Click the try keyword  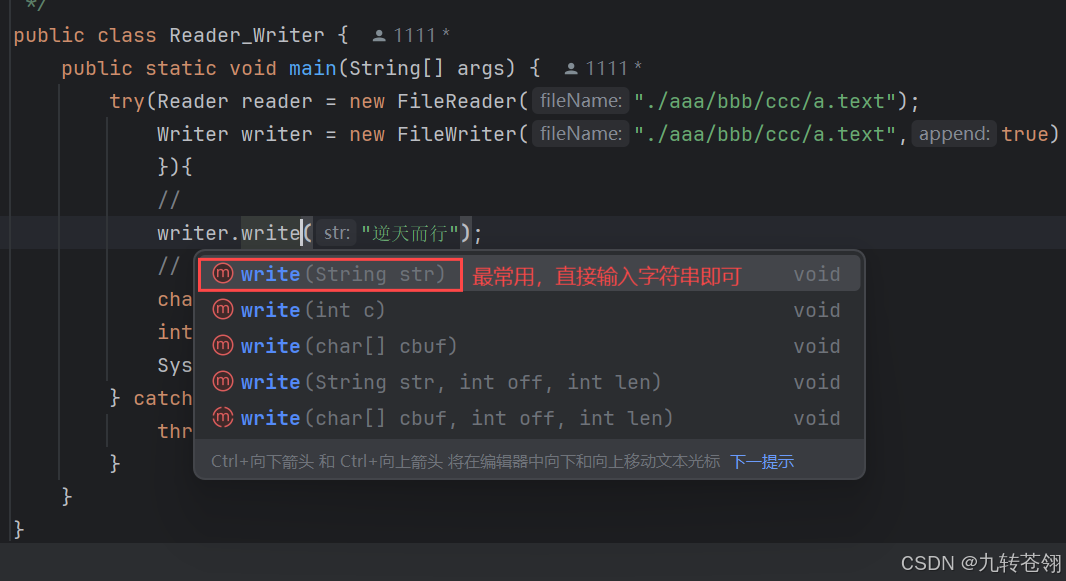click(126, 101)
